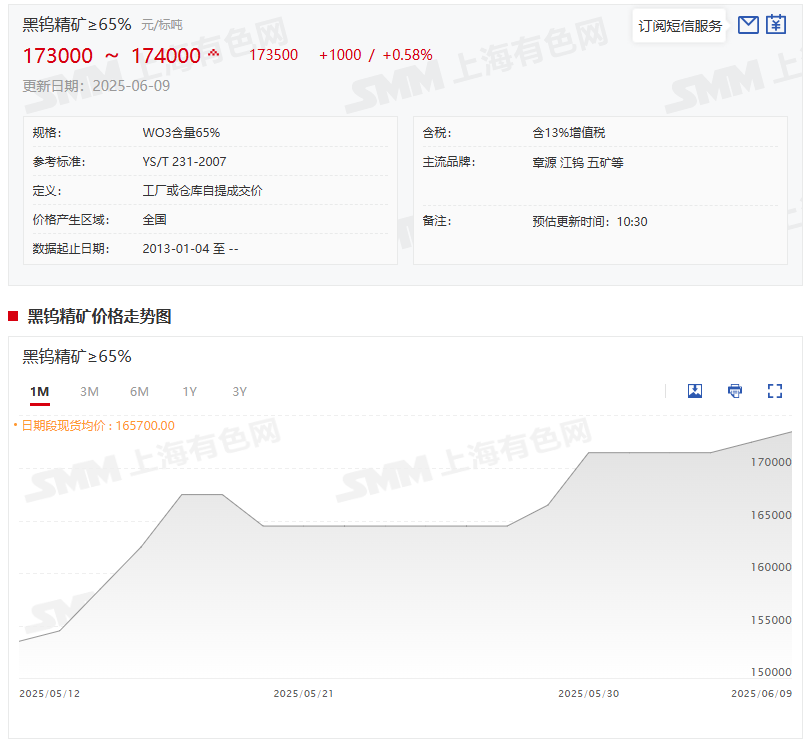Screen dimensions: 810x742
Task: Click the 全国 price region value
Action: (x=154, y=220)
